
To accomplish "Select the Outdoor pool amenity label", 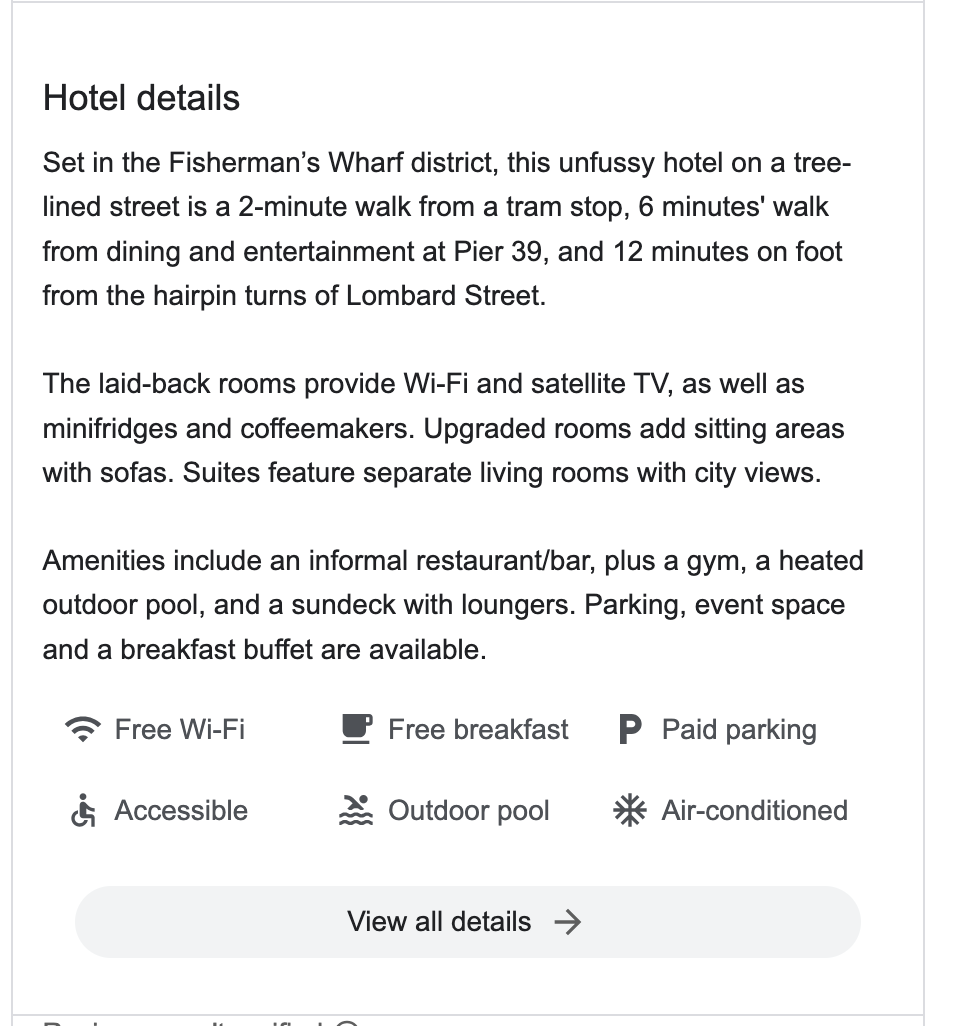I will pyautogui.click(x=469, y=811).
